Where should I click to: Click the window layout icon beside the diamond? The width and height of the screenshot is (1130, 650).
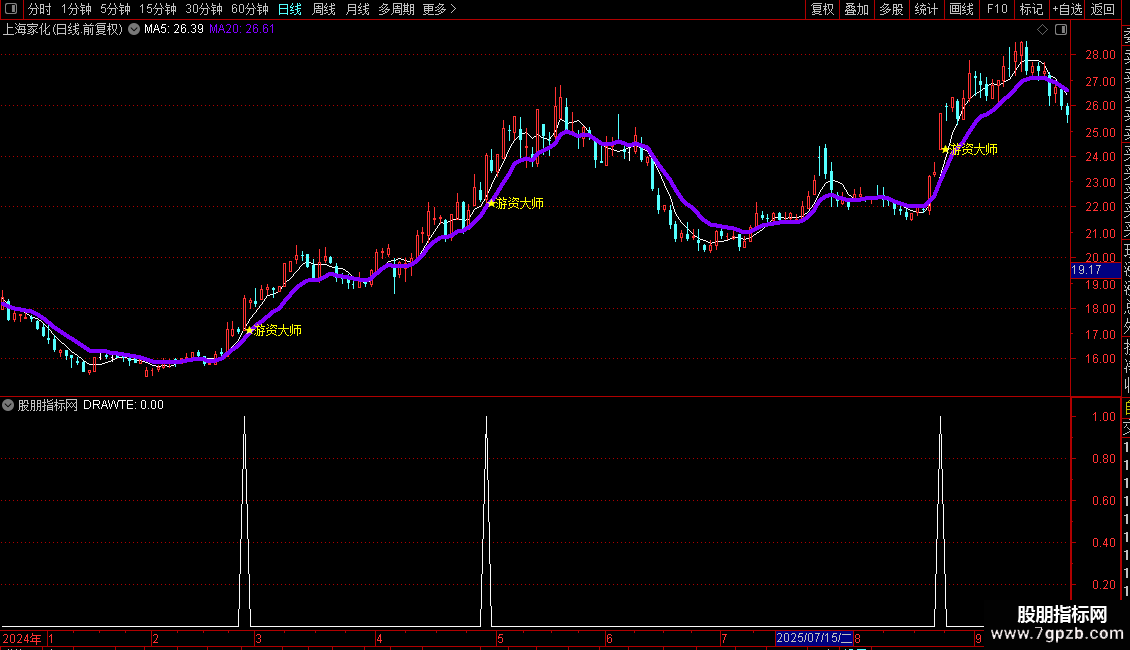1061,30
